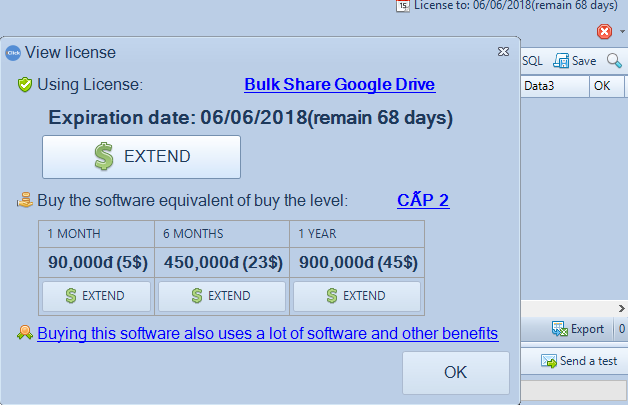Extend license for 1 MONTH plan
This screenshot has height=405, width=628.
[x=97, y=296]
